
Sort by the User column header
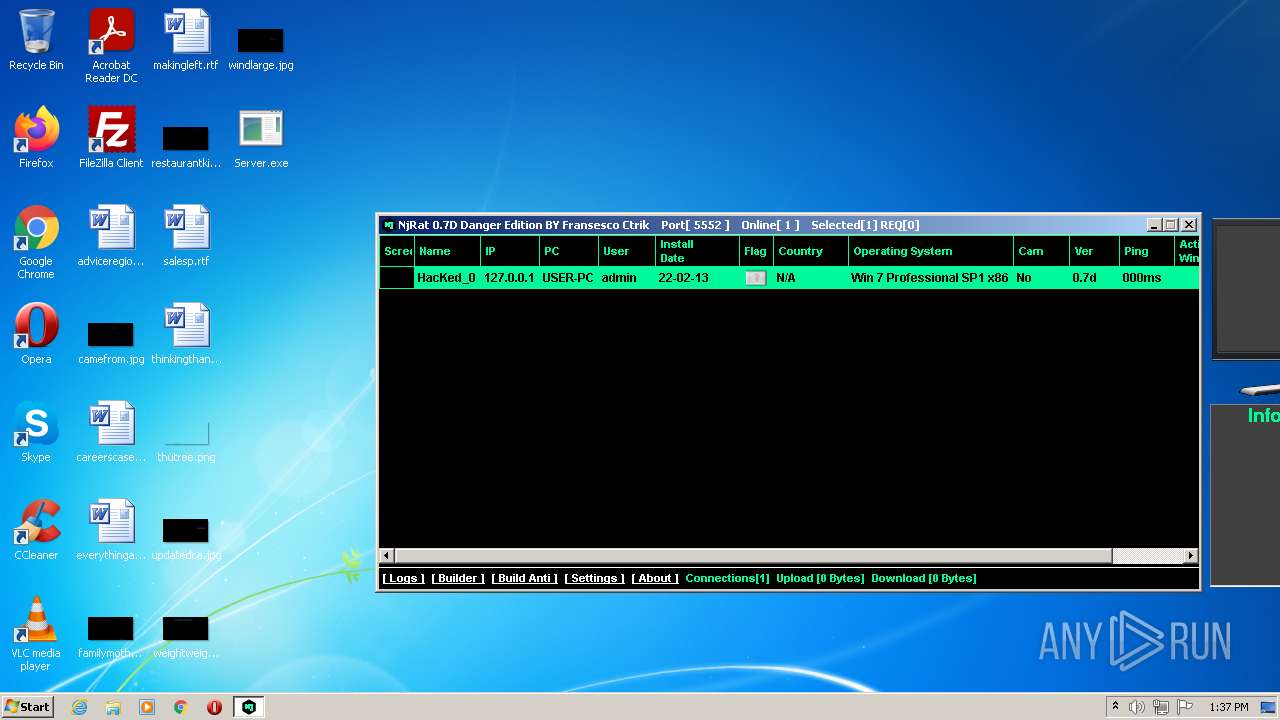coord(627,251)
